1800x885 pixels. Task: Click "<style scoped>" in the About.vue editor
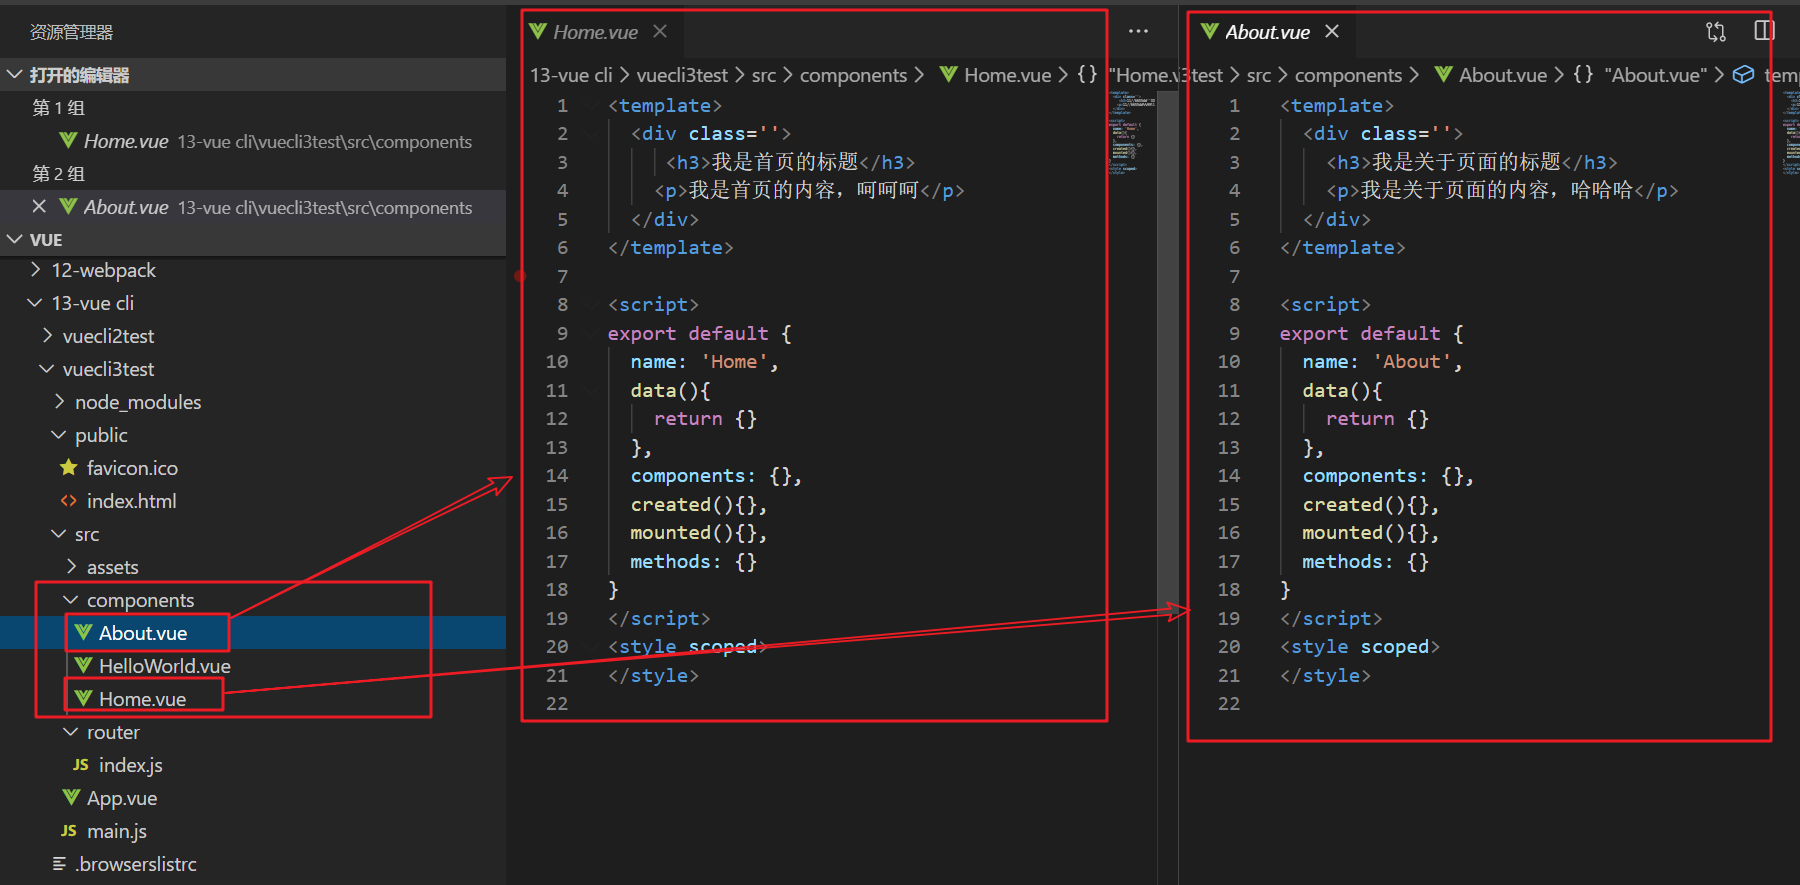1360,647
